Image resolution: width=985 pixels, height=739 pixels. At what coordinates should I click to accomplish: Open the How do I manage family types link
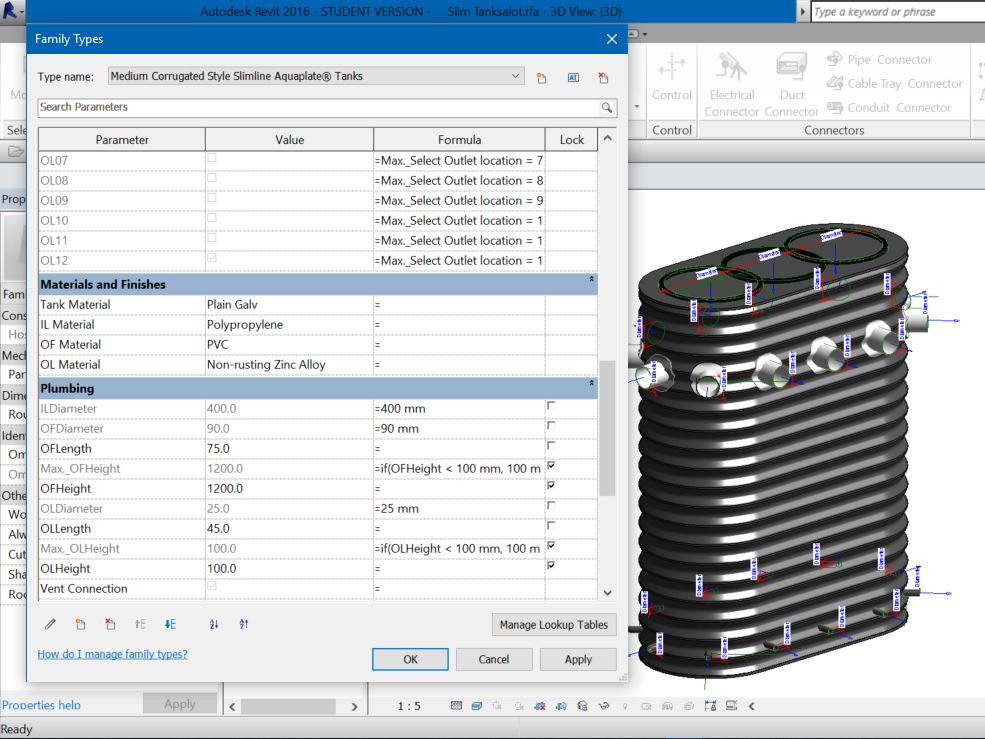click(x=112, y=654)
